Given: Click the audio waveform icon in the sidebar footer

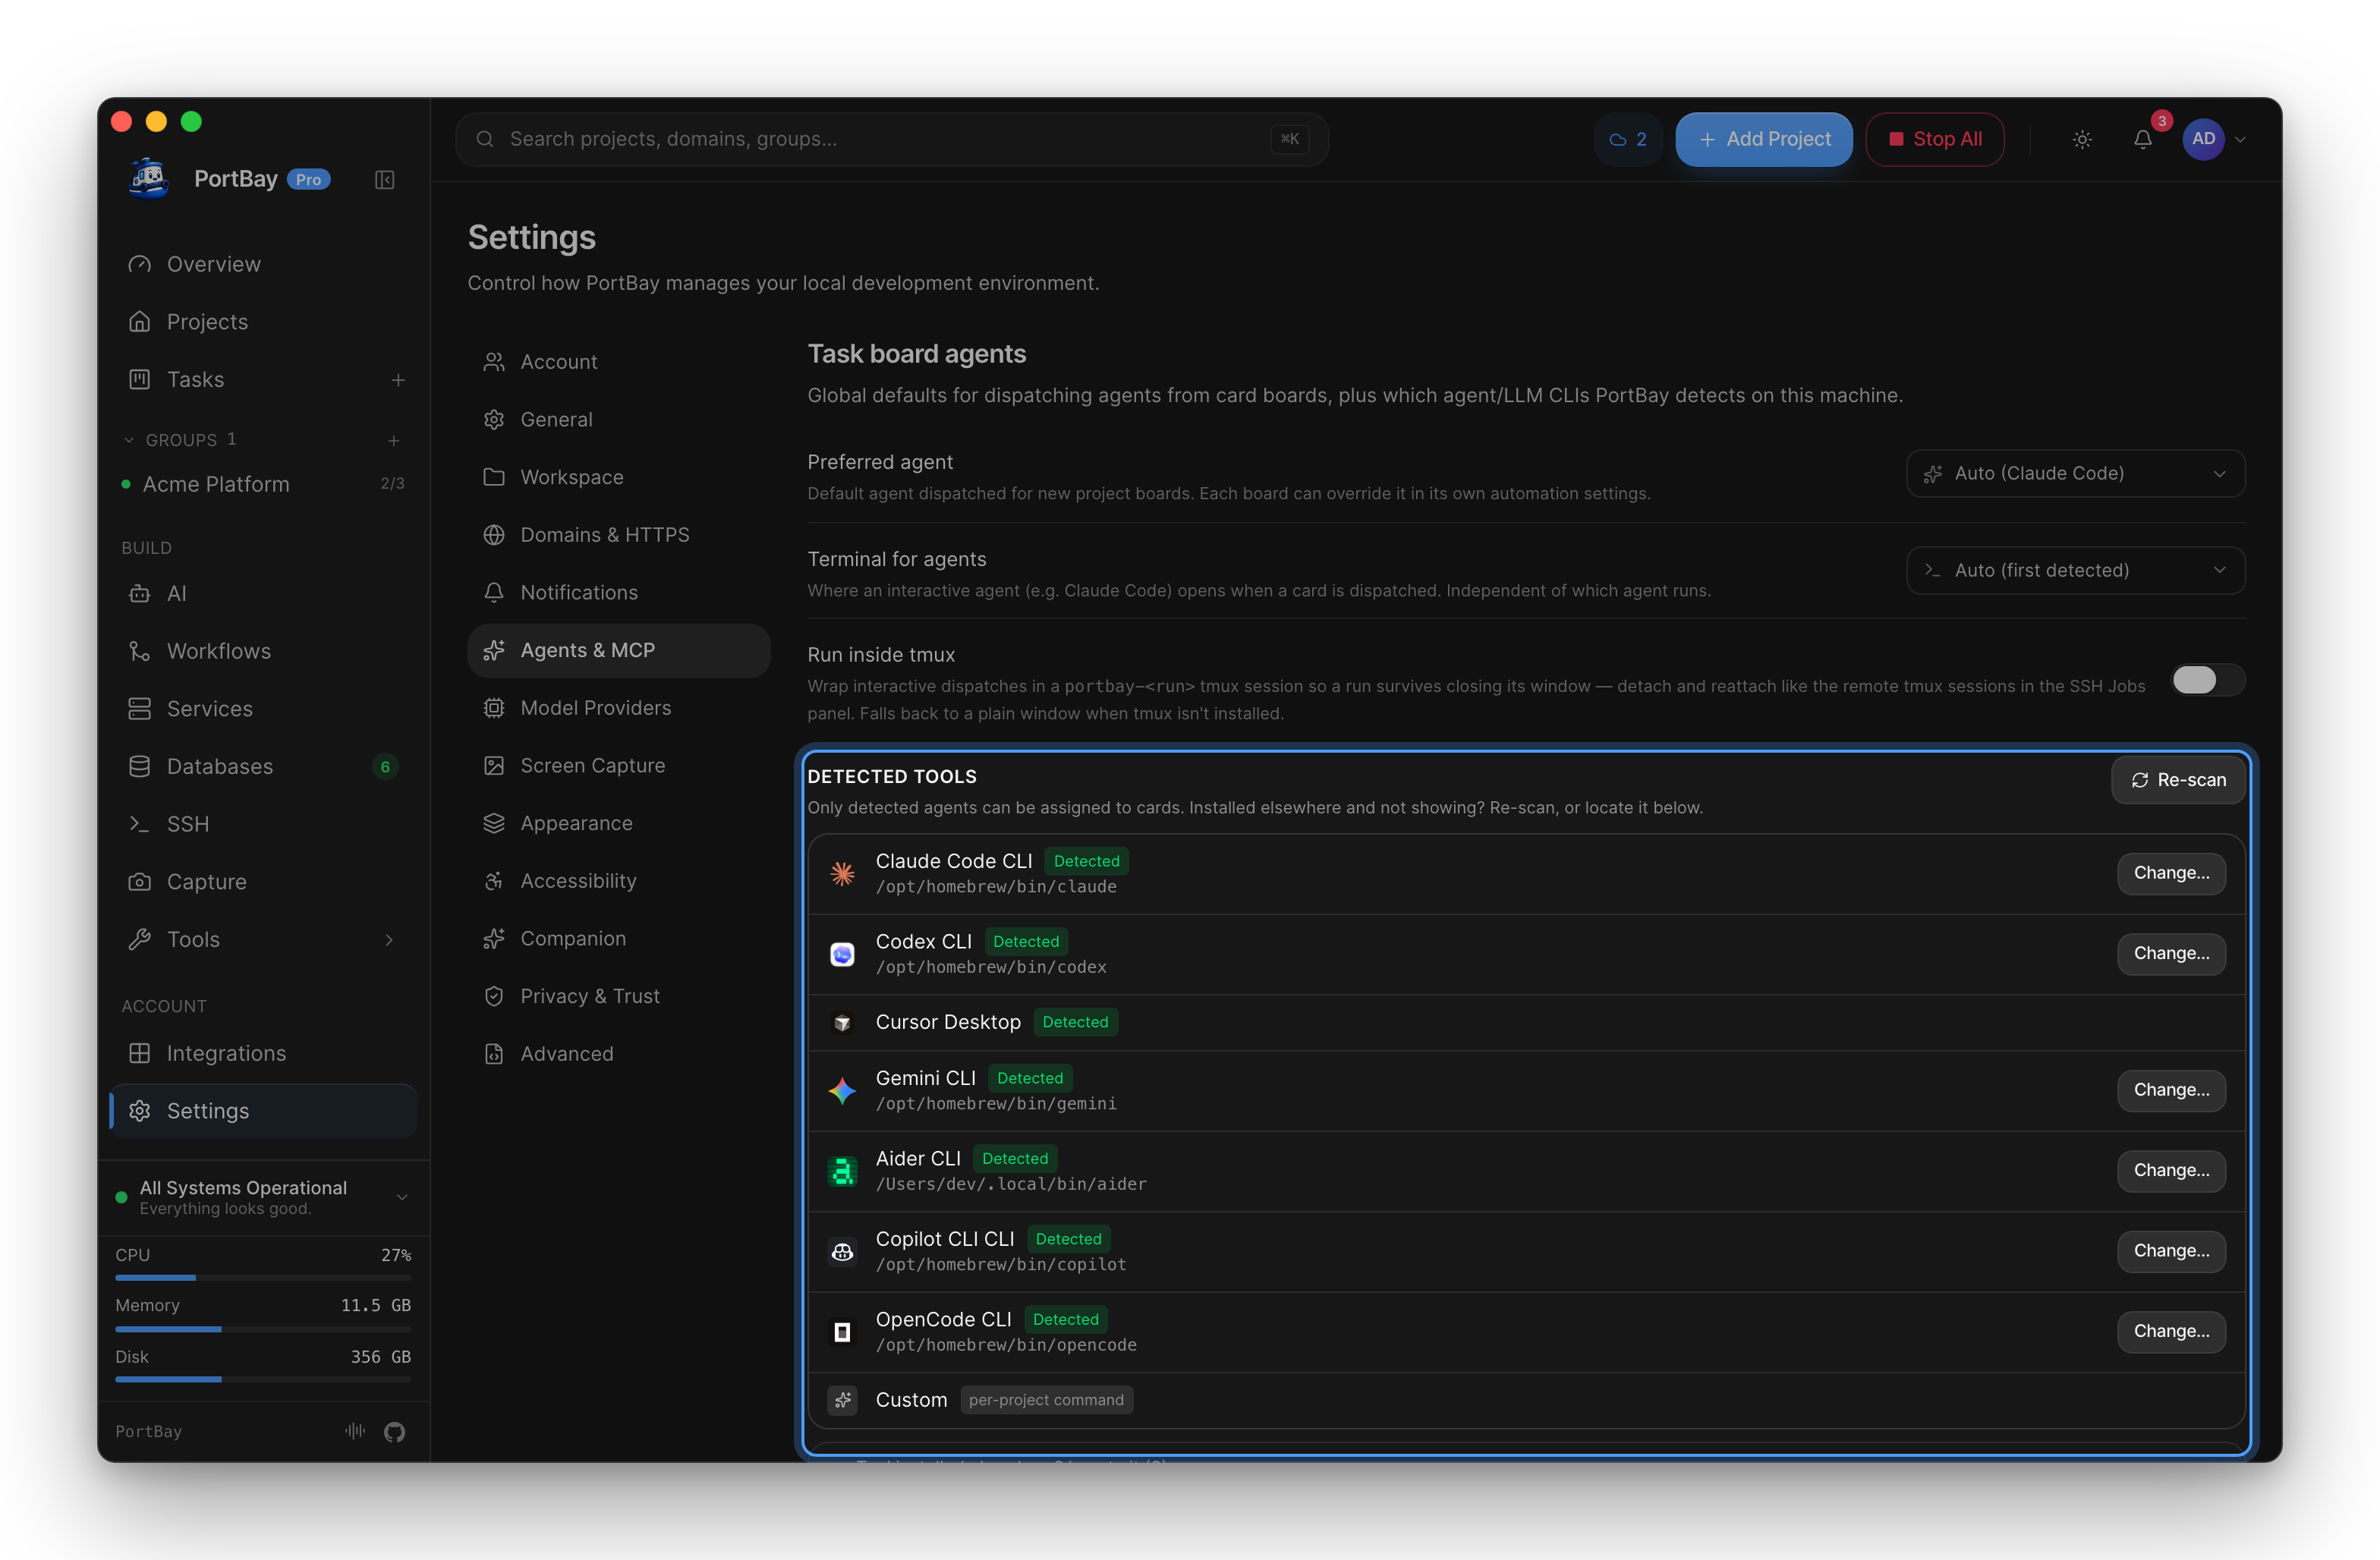Looking at the screenshot, I should (355, 1431).
